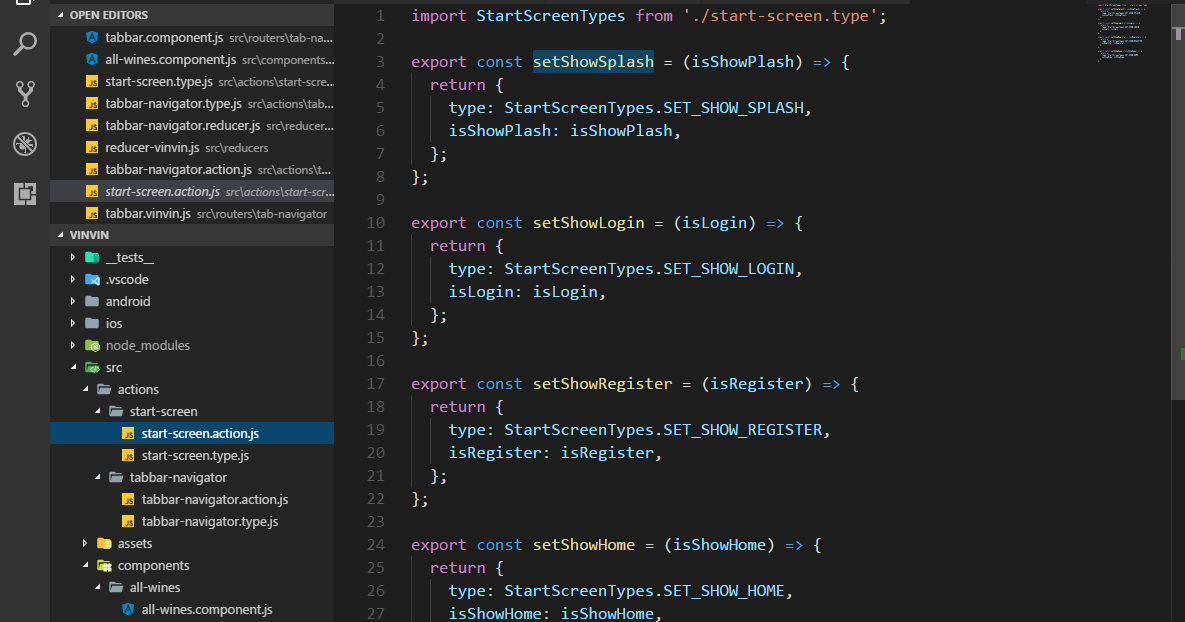Viewport: 1185px width, 622px height.
Task: Select start-screen.action.js in the file tree
Action: click(192, 433)
